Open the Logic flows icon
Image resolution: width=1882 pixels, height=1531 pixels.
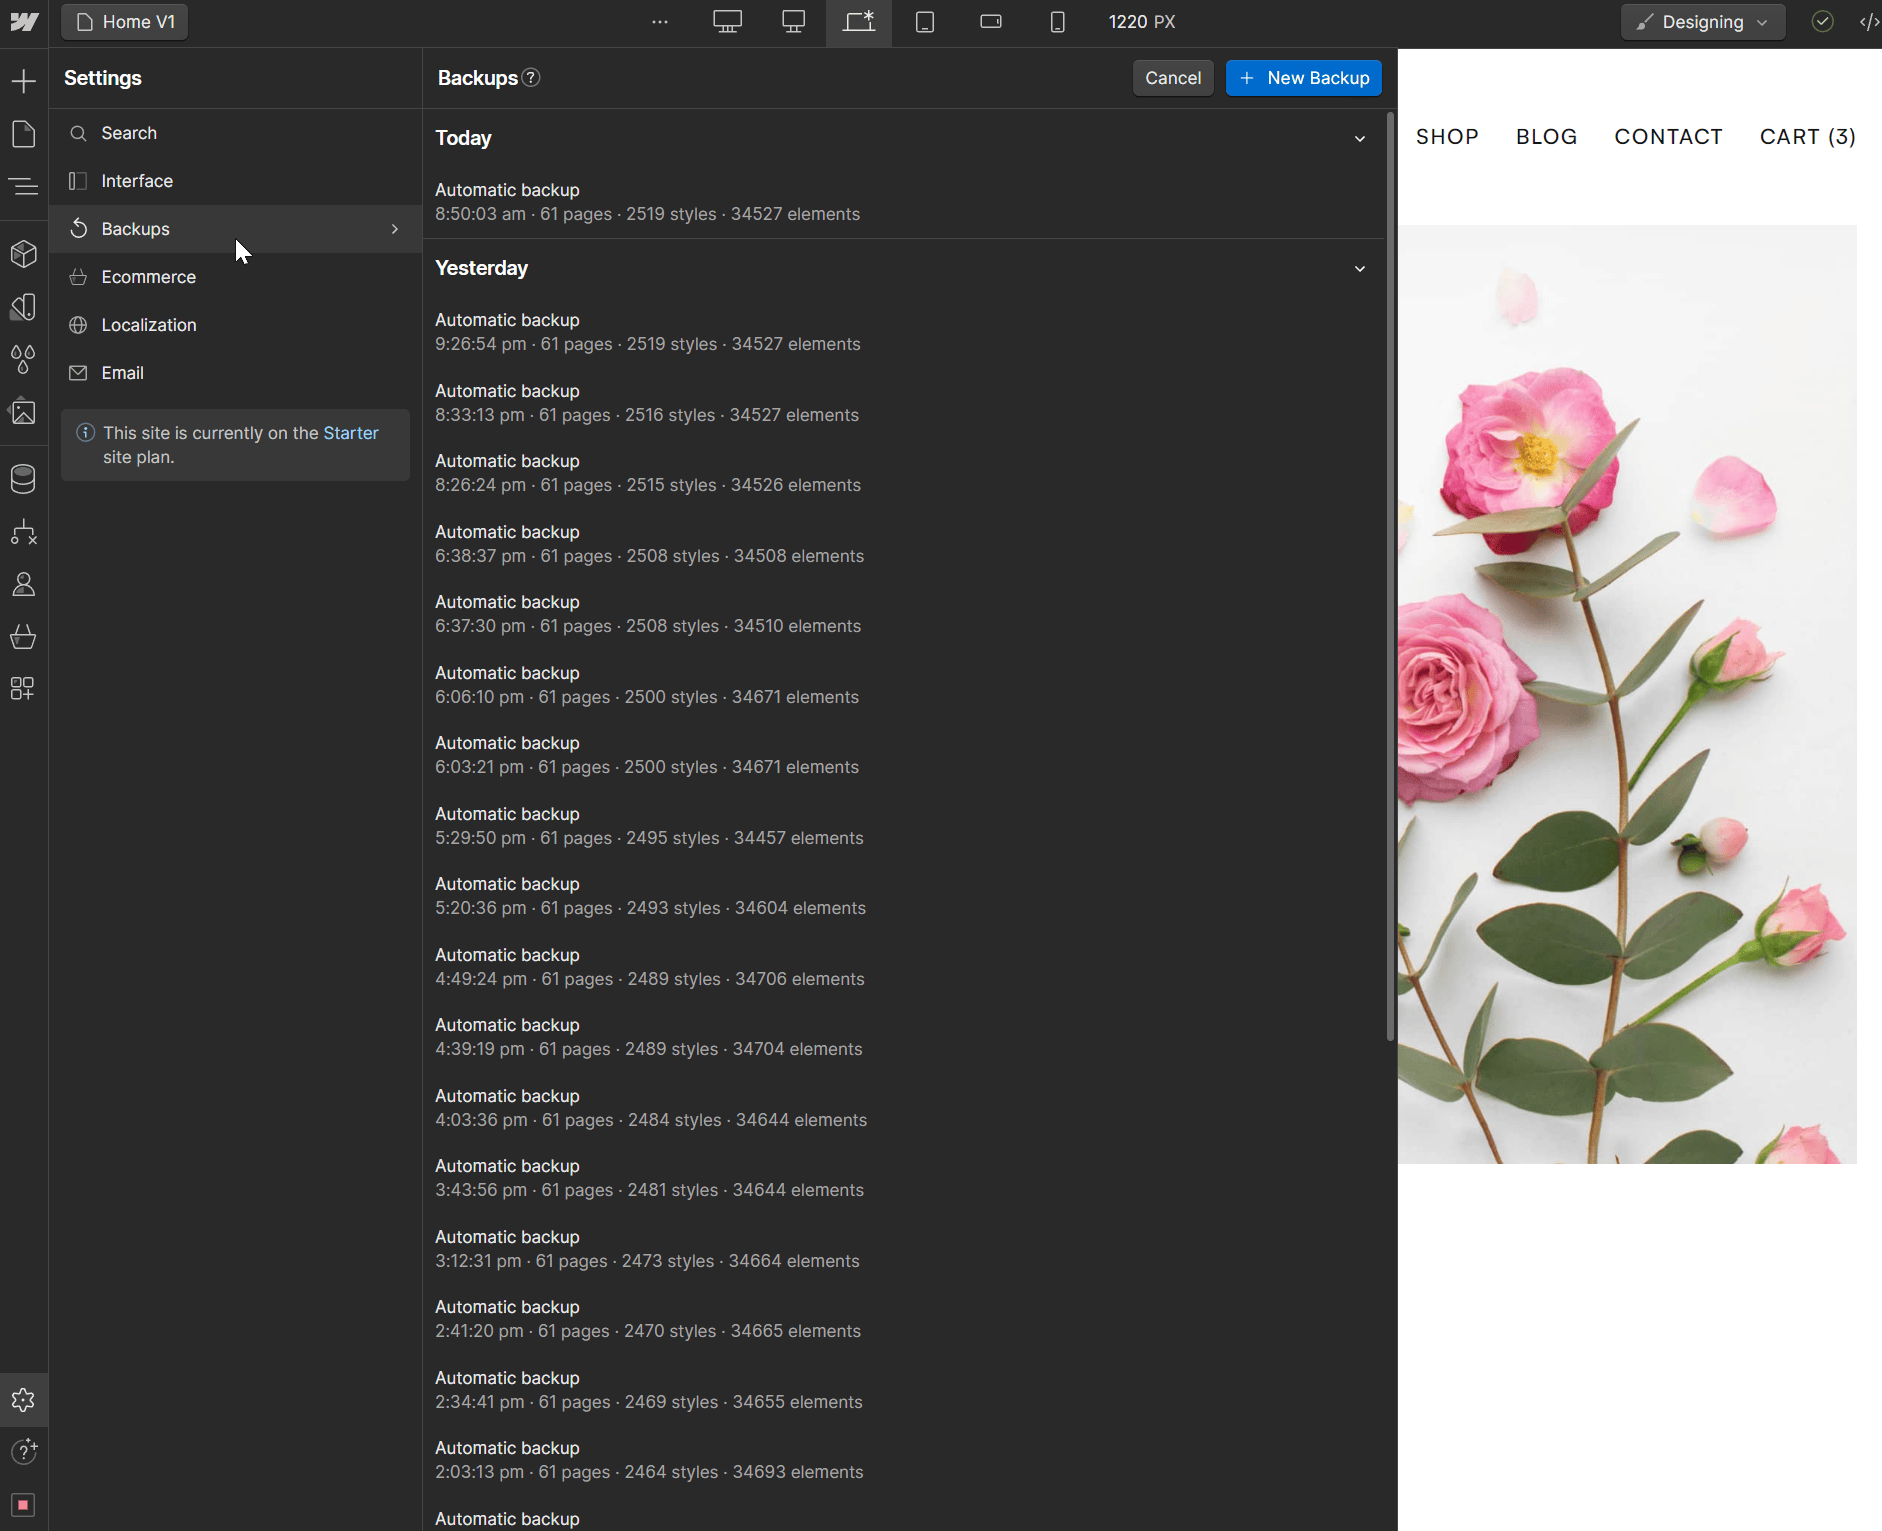[24, 532]
